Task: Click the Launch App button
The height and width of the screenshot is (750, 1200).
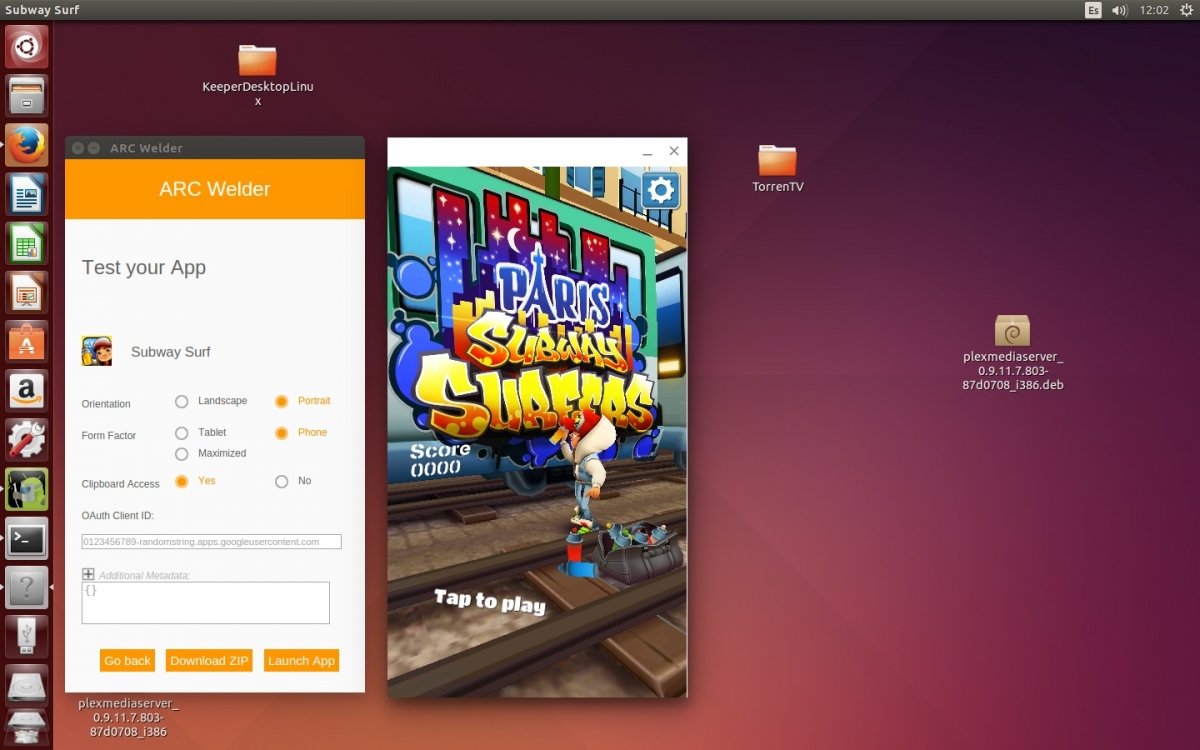Action: (301, 661)
